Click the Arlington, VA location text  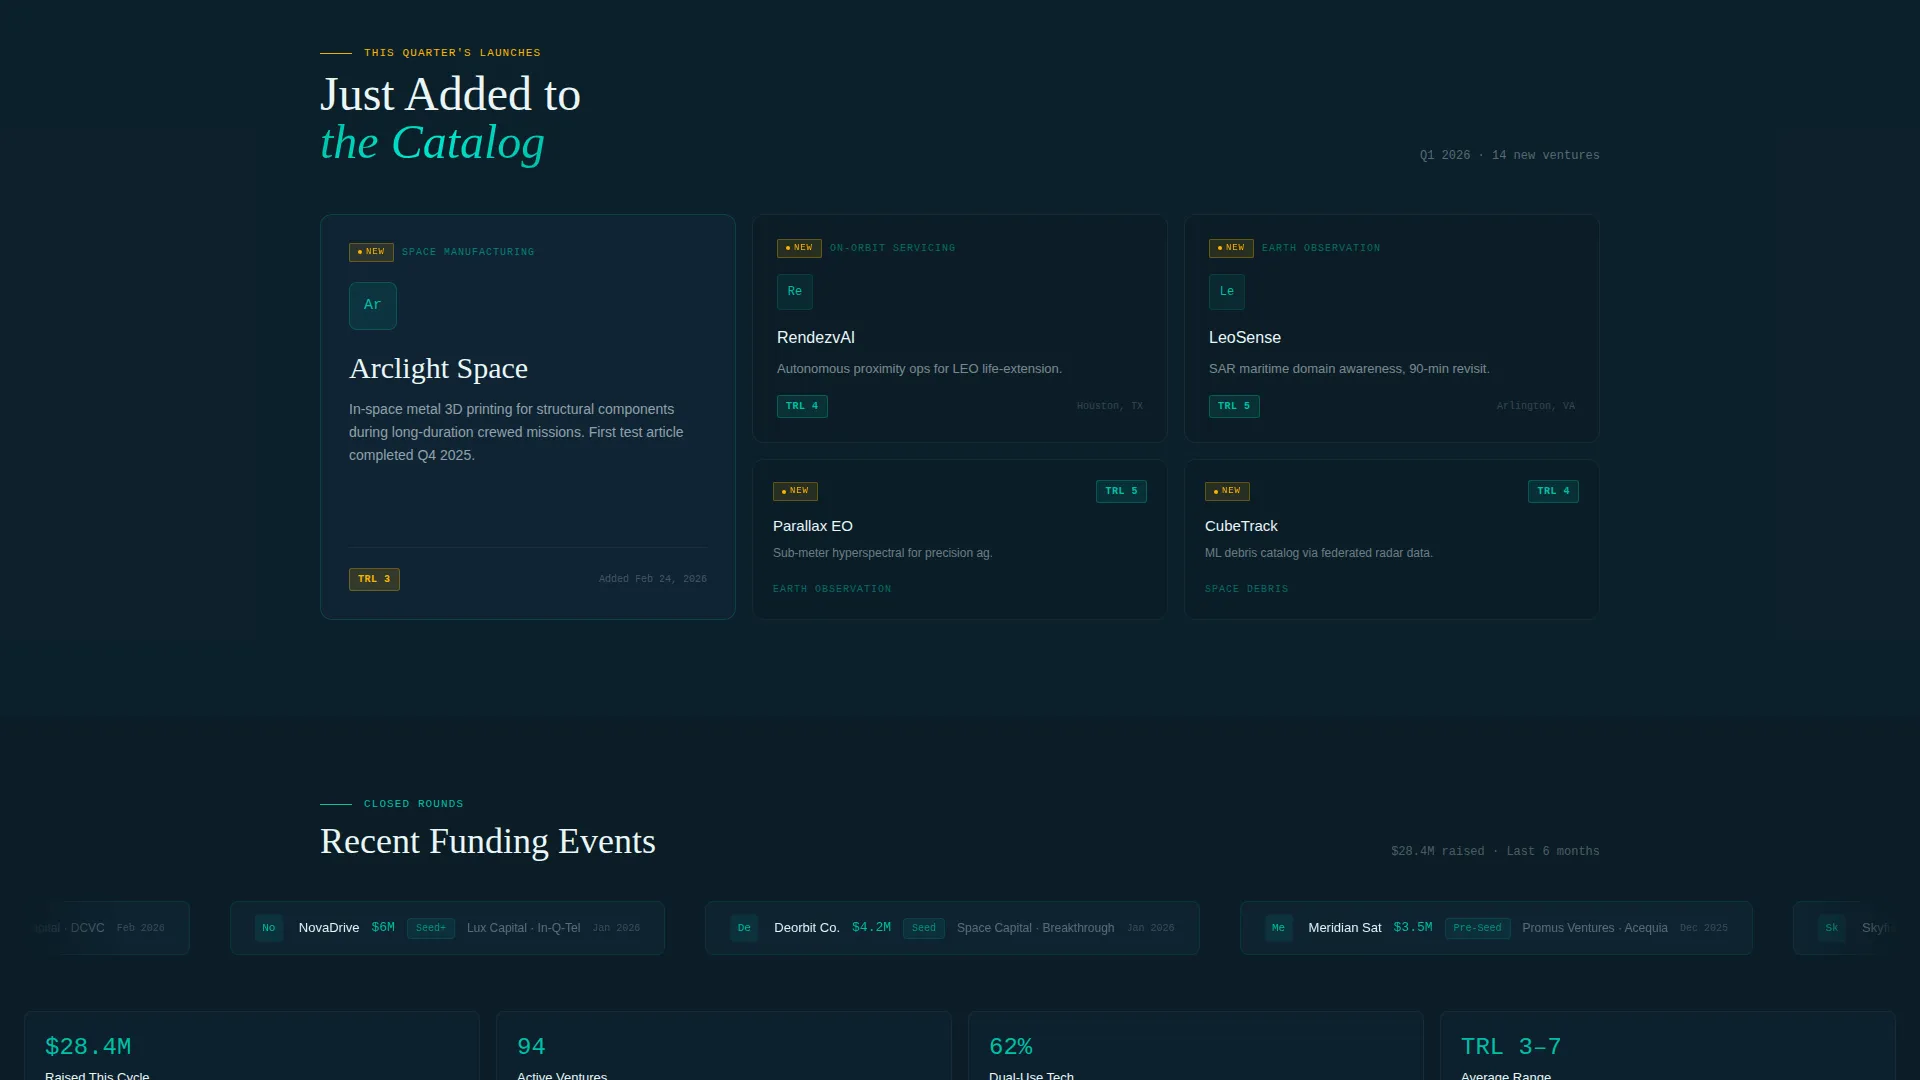pyautogui.click(x=1536, y=406)
